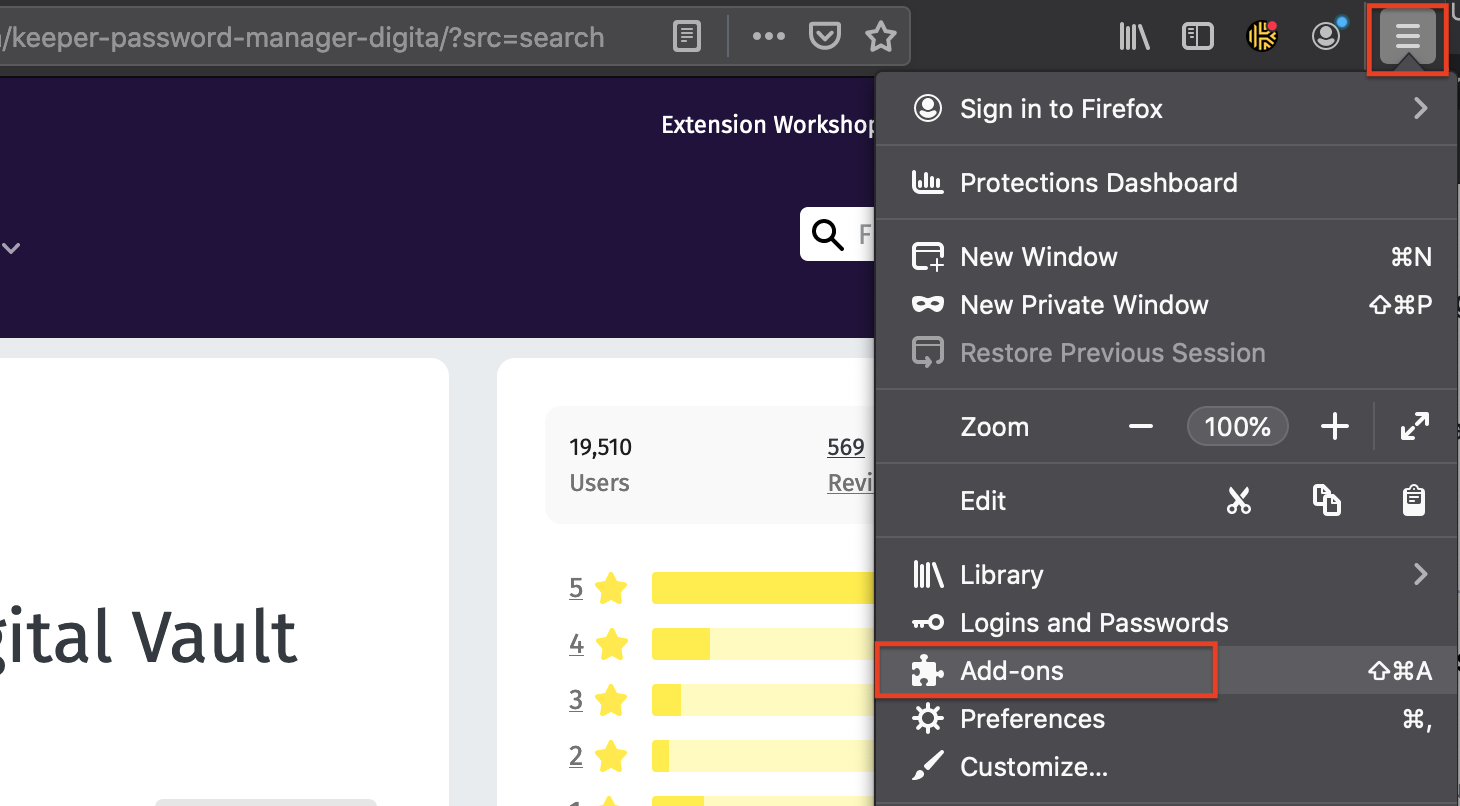The height and width of the screenshot is (806, 1460).
Task: Toggle reader view icon in address bar
Action: [x=687, y=37]
